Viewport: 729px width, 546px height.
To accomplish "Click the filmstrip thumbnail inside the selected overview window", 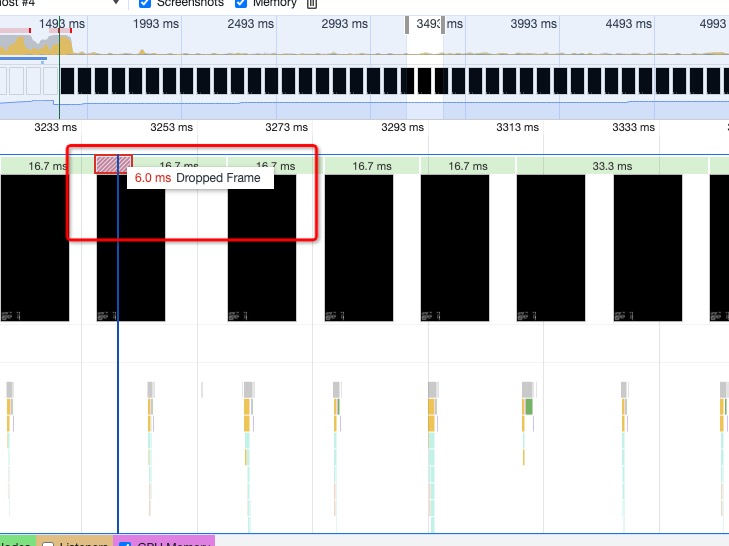I will (424, 81).
